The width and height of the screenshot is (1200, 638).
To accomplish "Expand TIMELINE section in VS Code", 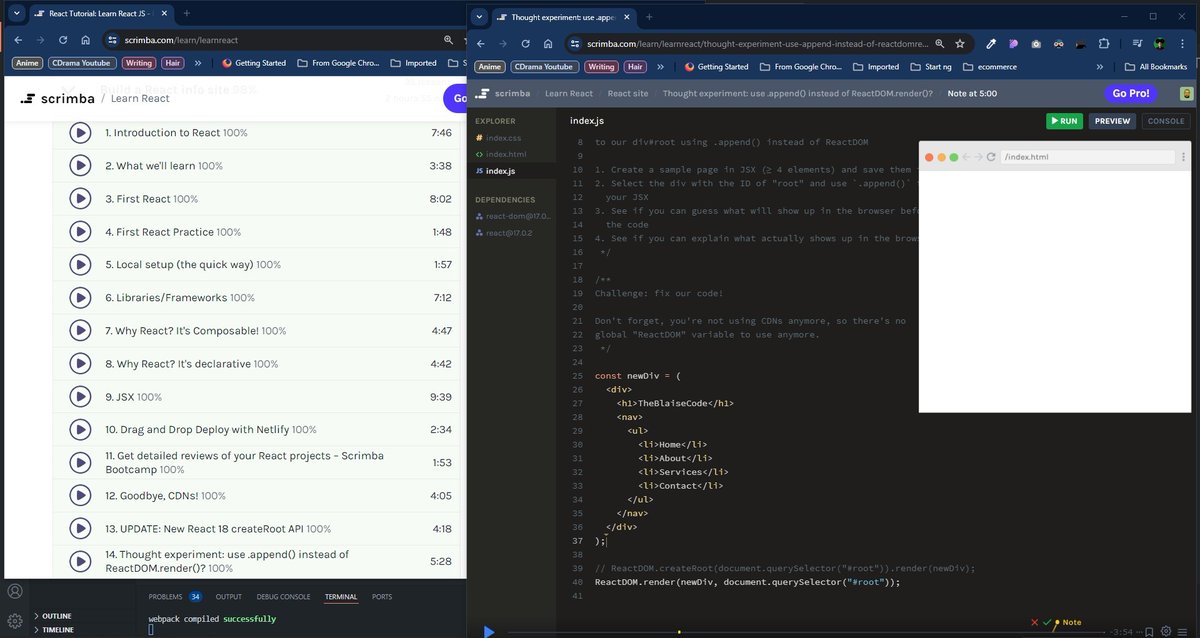I will pos(52,630).
